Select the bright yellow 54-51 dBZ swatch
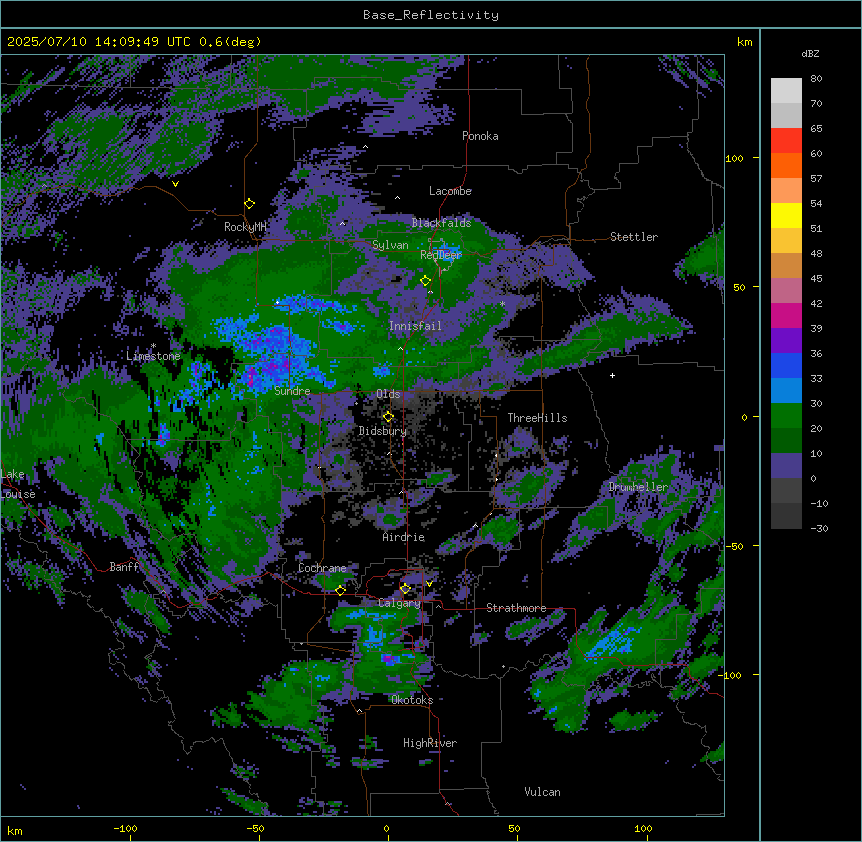This screenshot has width=862, height=842. 786,215
